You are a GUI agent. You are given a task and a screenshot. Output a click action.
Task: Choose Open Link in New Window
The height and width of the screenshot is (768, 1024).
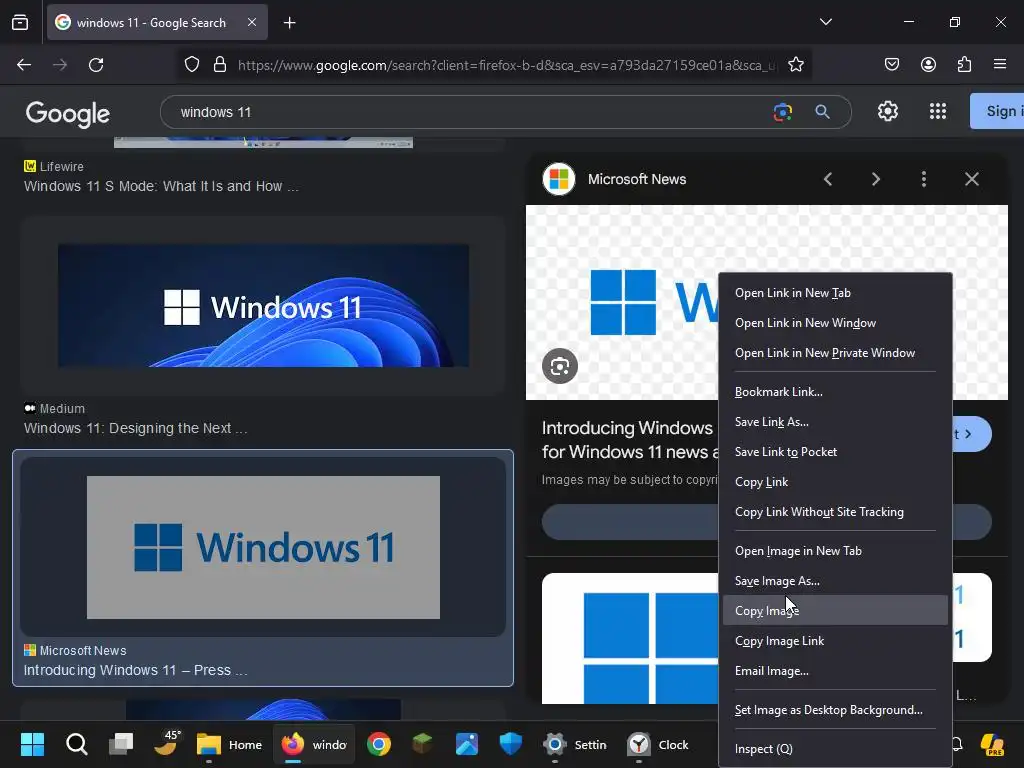tap(835, 323)
